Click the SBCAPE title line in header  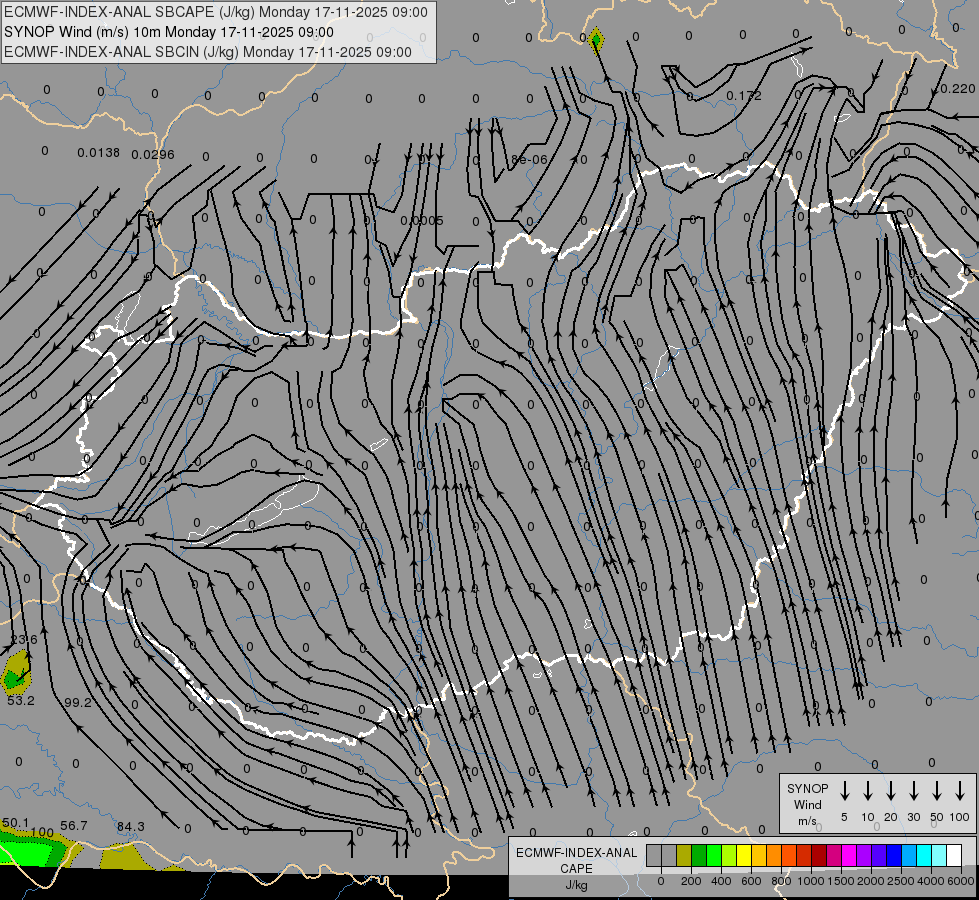(216, 12)
